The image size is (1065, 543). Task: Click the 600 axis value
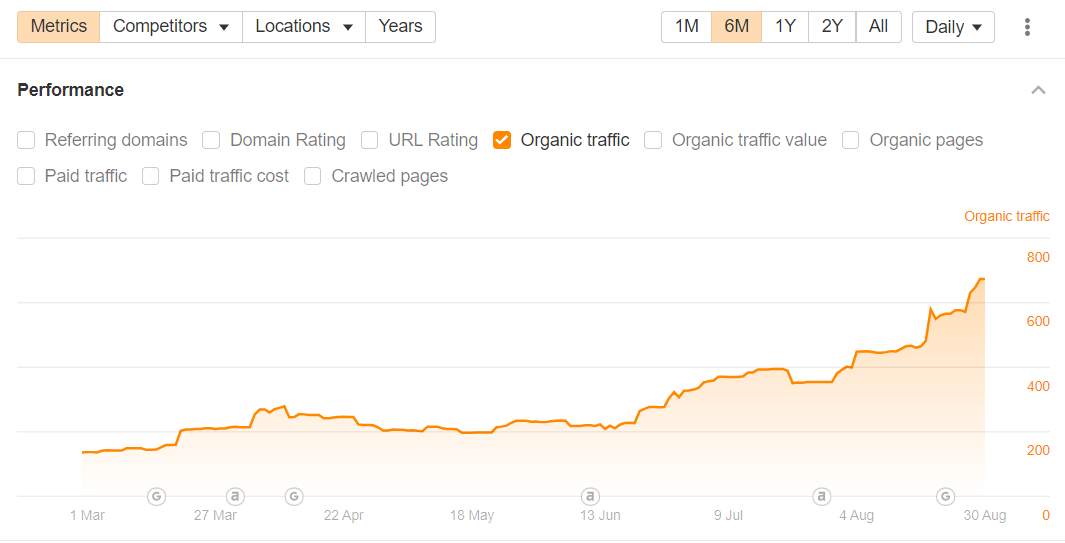1038,321
